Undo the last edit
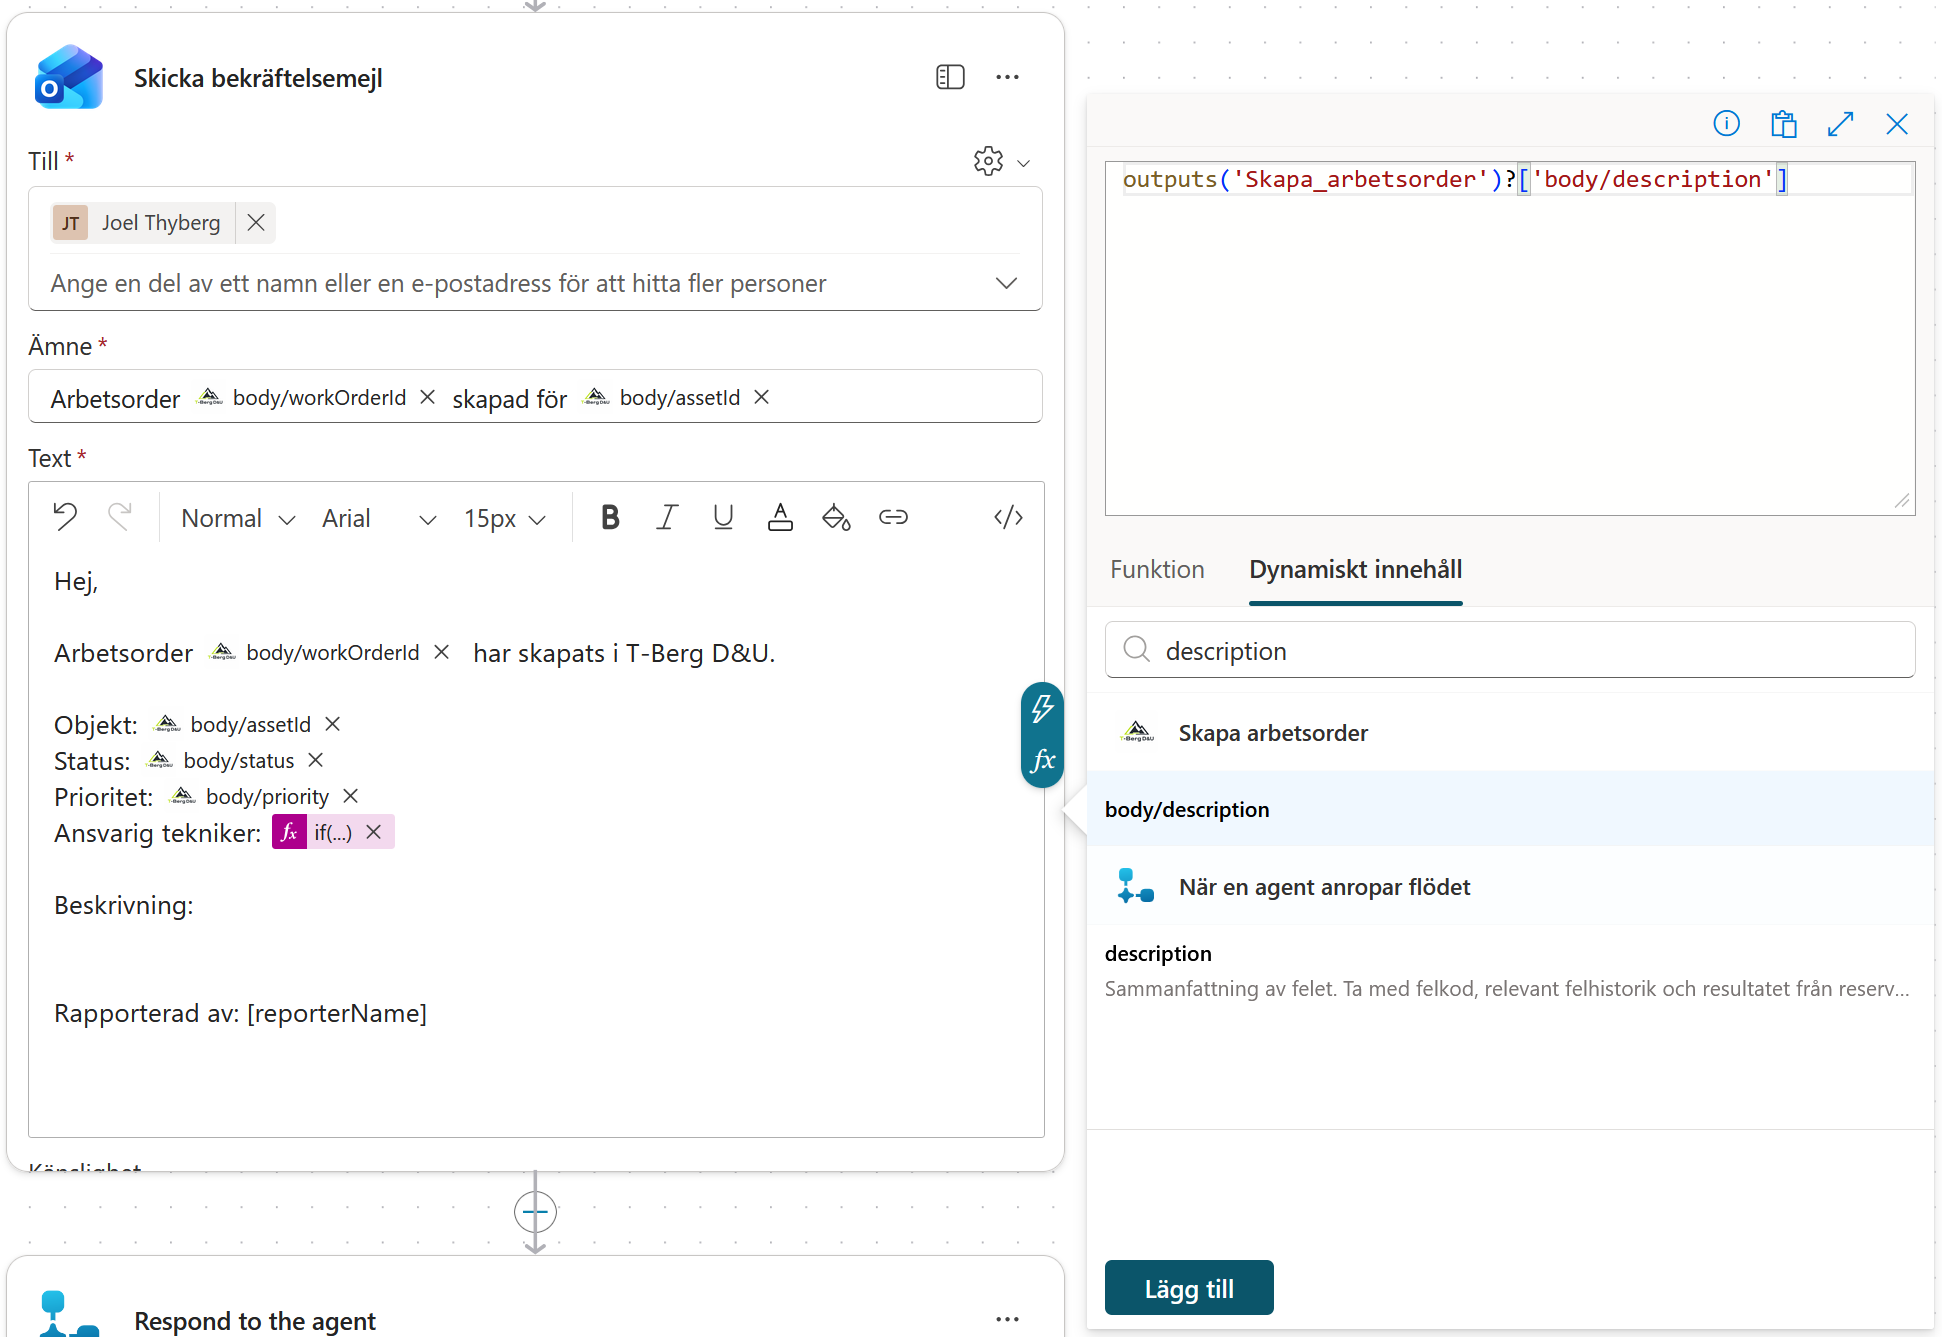This screenshot has width=1942, height=1337. point(65,517)
